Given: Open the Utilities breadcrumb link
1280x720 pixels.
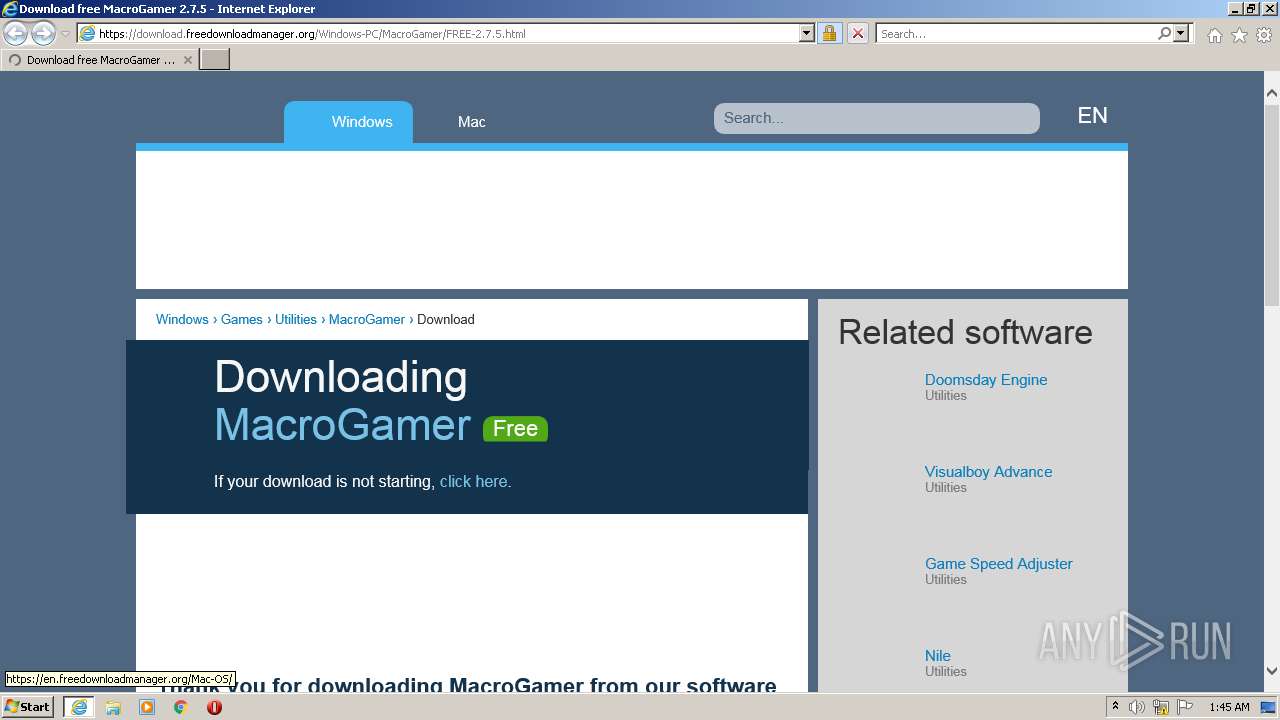Looking at the screenshot, I should 296,319.
